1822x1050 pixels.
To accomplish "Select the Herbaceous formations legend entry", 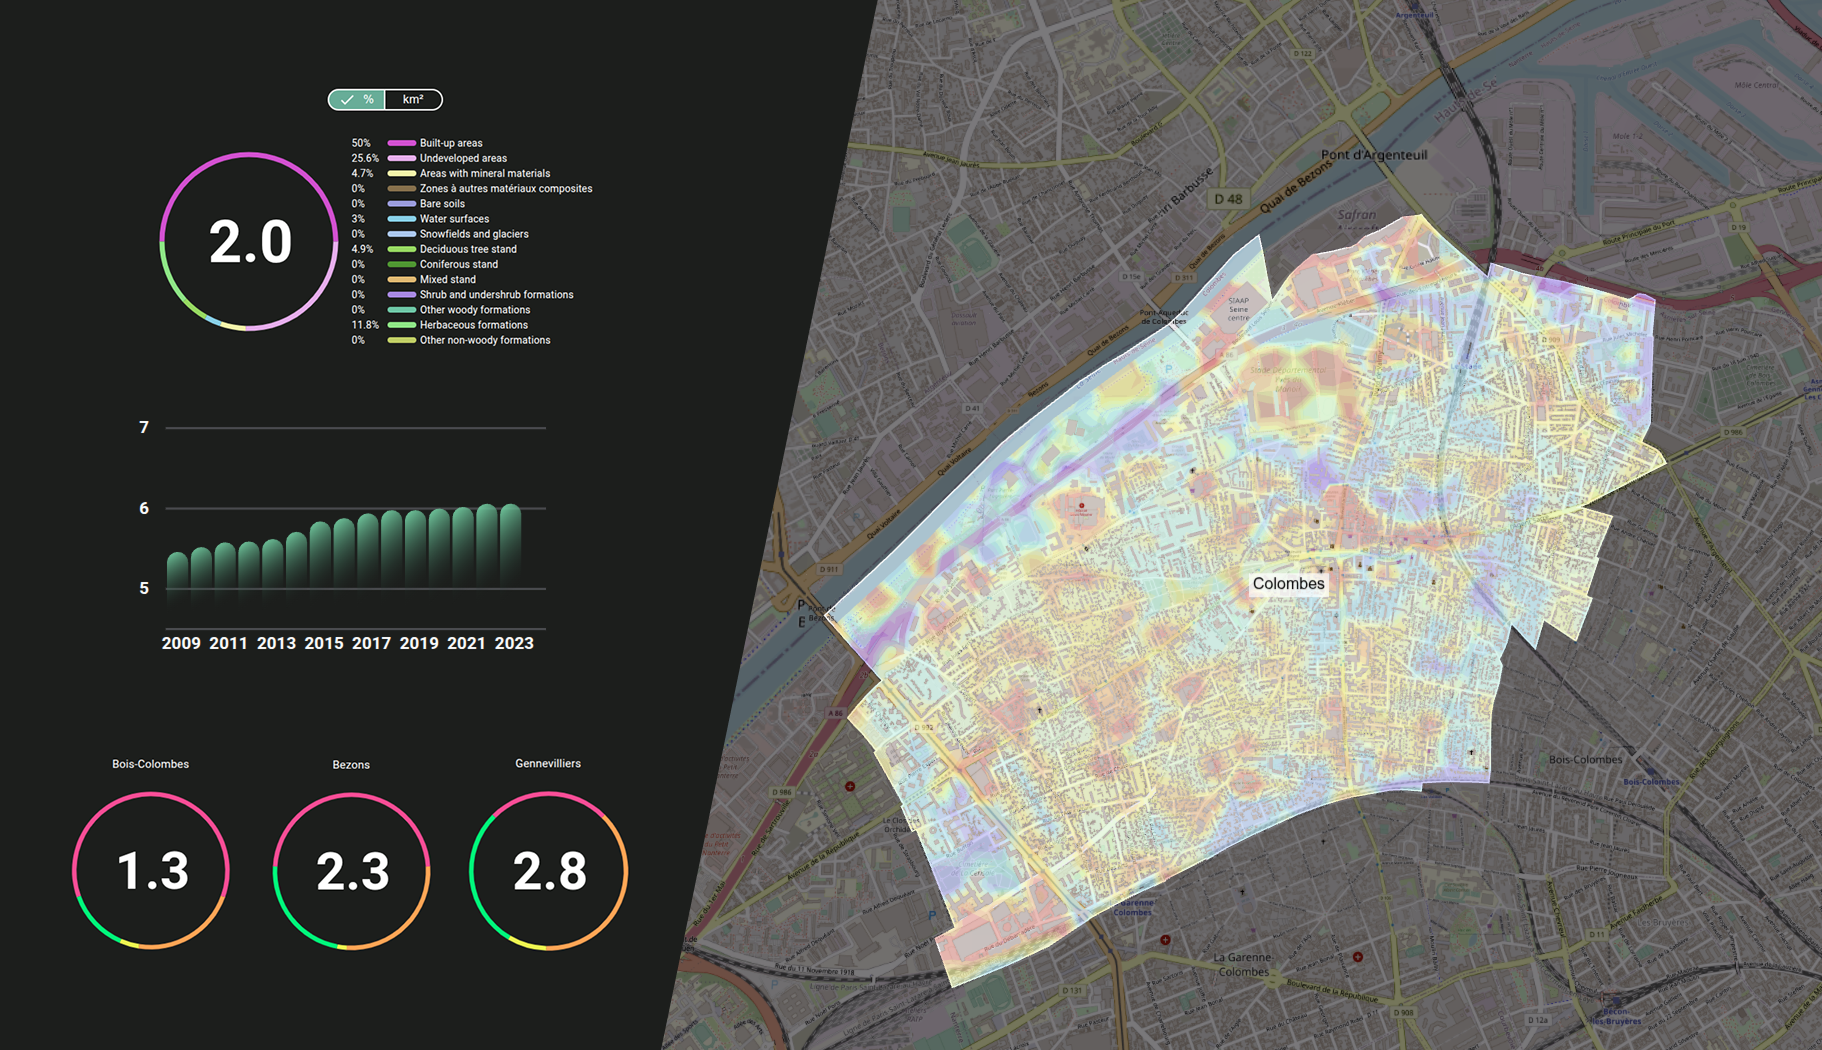I will click(x=473, y=325).
